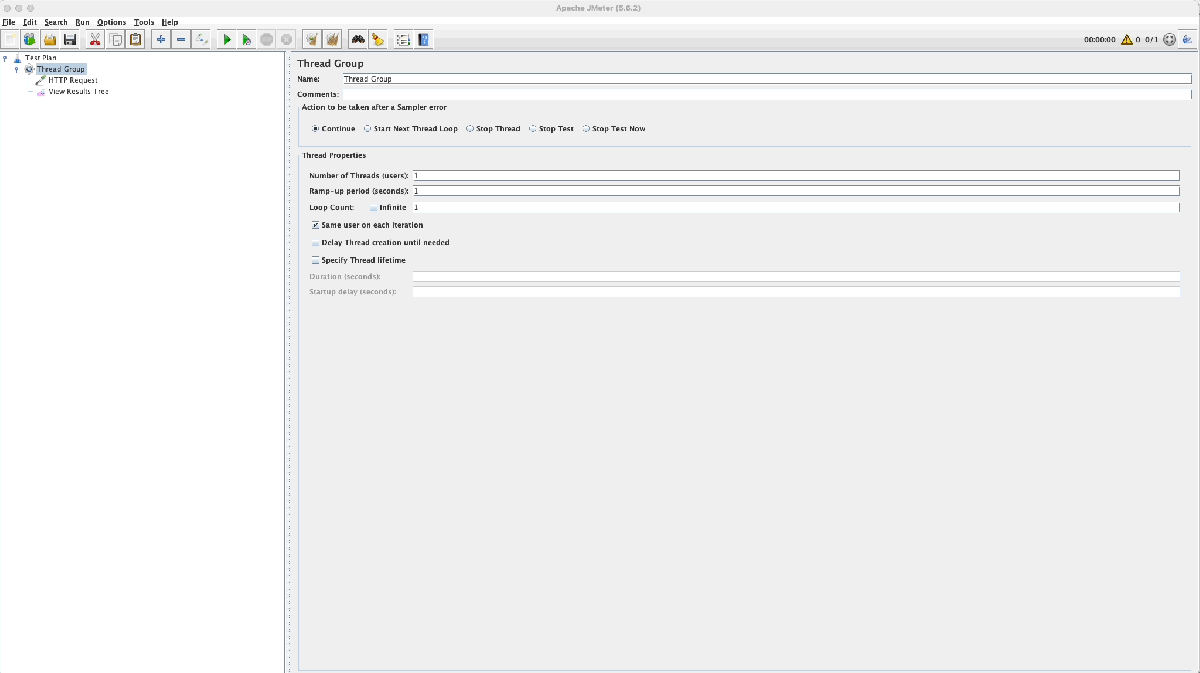Click the Stop test icon
Image resolution: width=1200 pixels, height=673 pixels.
(267, 39)
